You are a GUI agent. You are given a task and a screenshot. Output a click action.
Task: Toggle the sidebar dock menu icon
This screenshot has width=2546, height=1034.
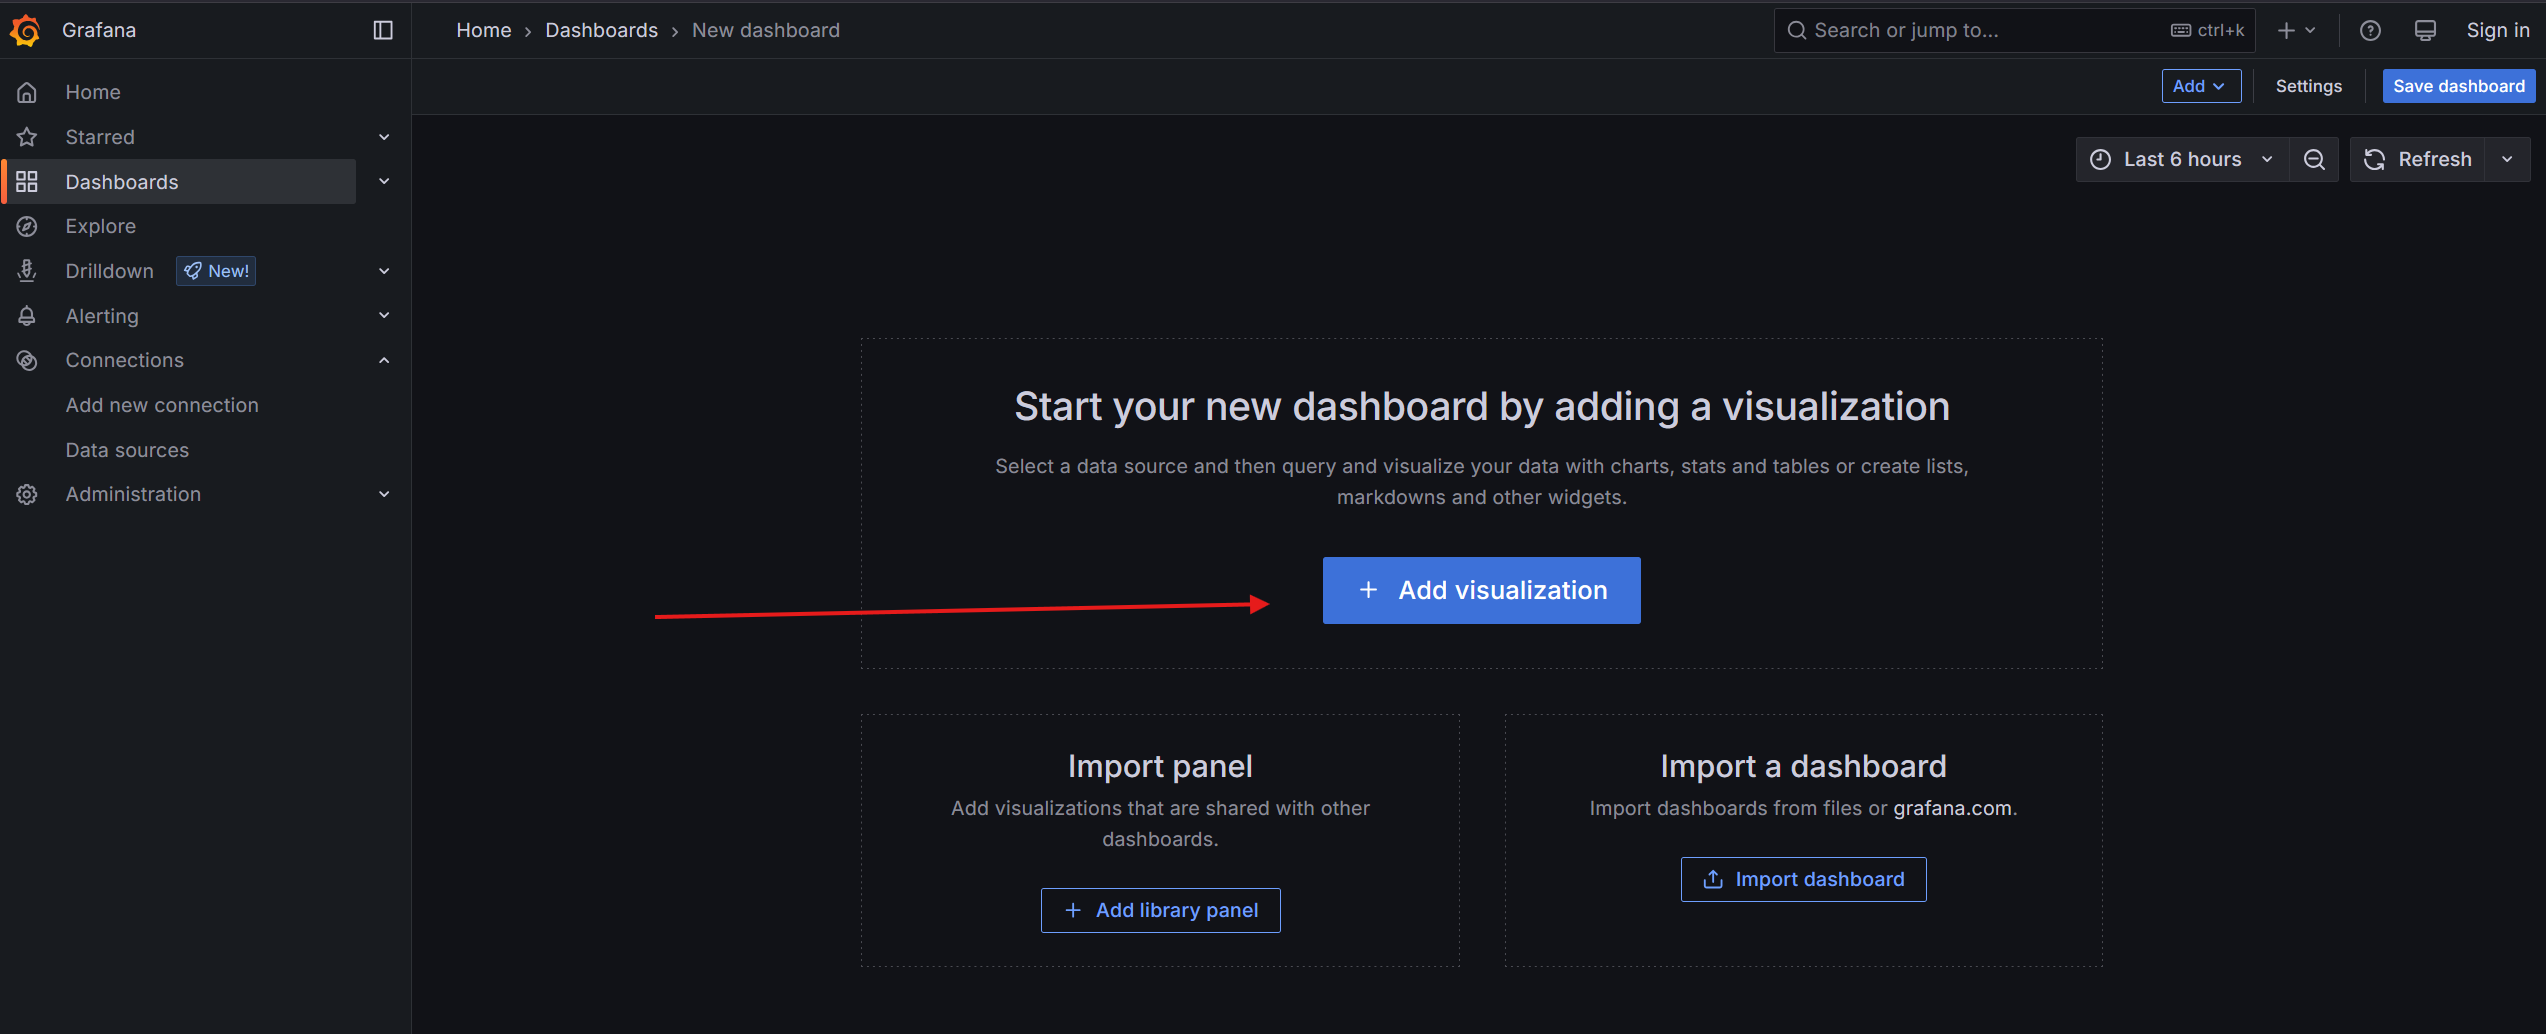click(x=383, y=31)
